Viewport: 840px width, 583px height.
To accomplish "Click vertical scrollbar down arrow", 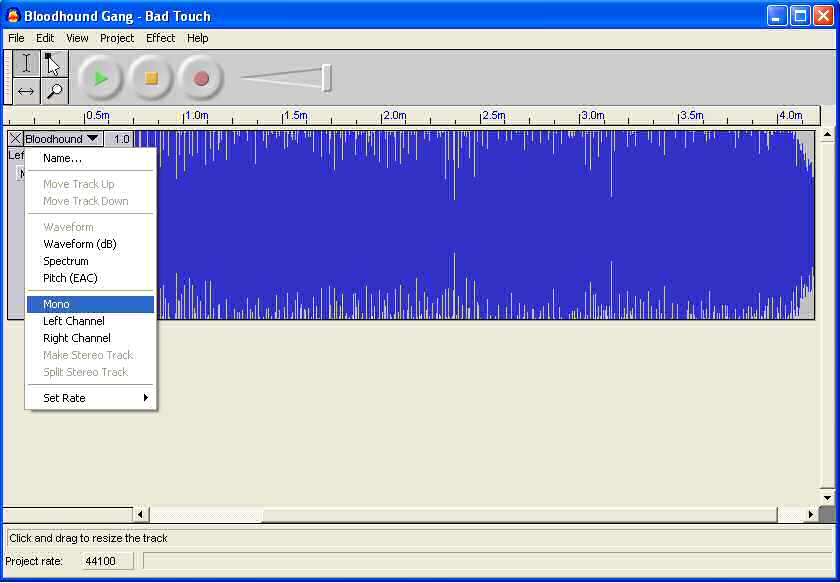I will [827, 497].
